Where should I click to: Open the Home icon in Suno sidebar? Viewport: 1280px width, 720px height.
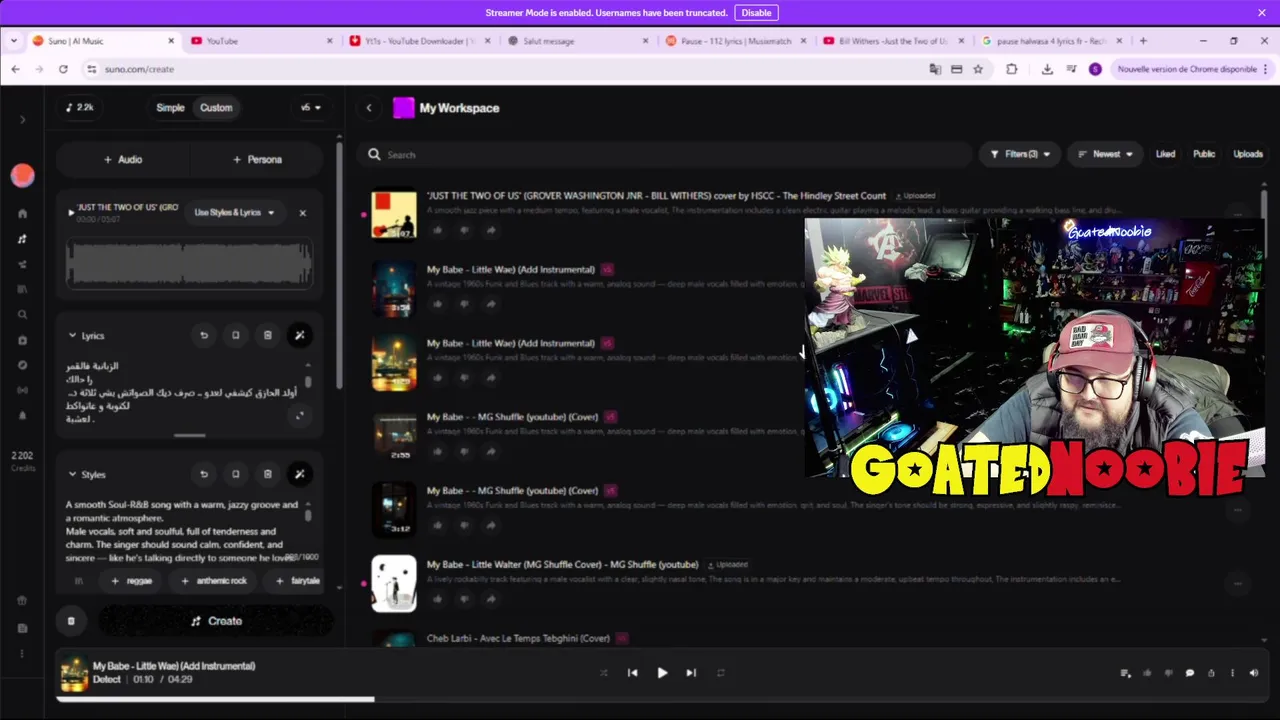click(x=22, y=213)
